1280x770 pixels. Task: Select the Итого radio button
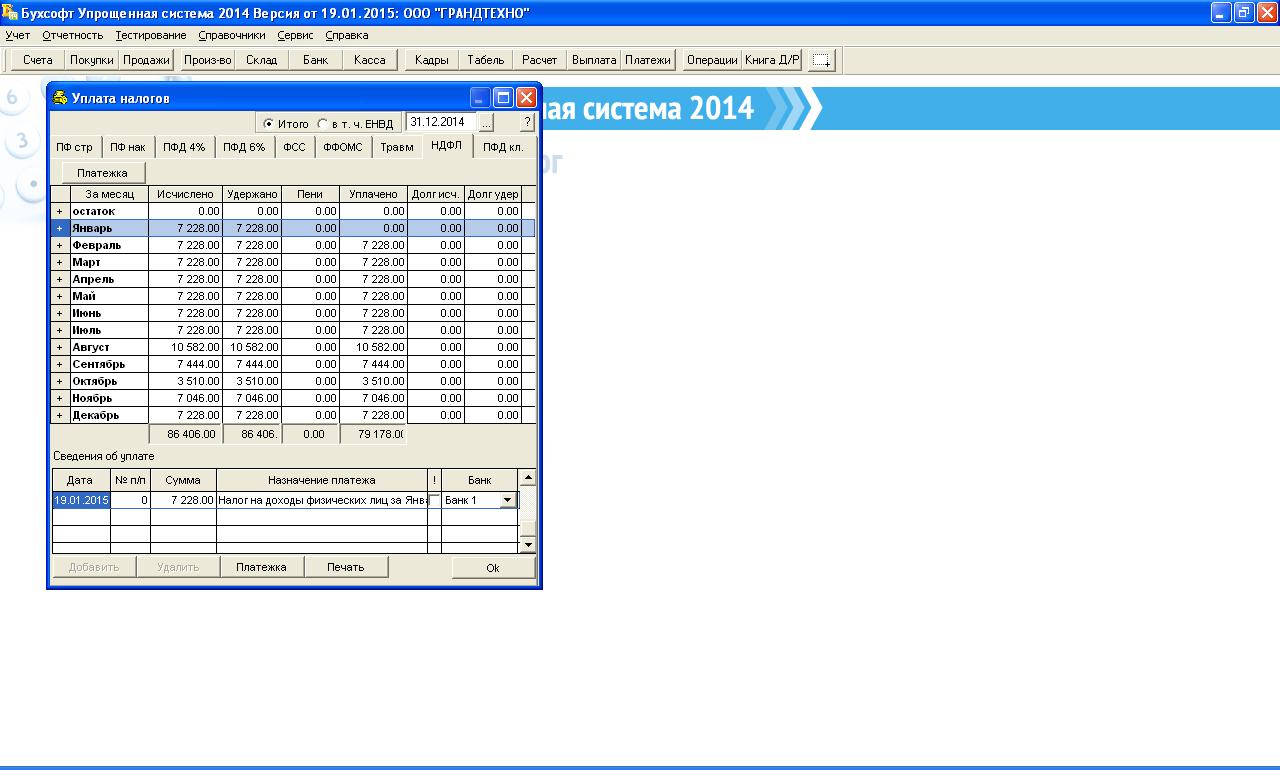click(268, 124)
